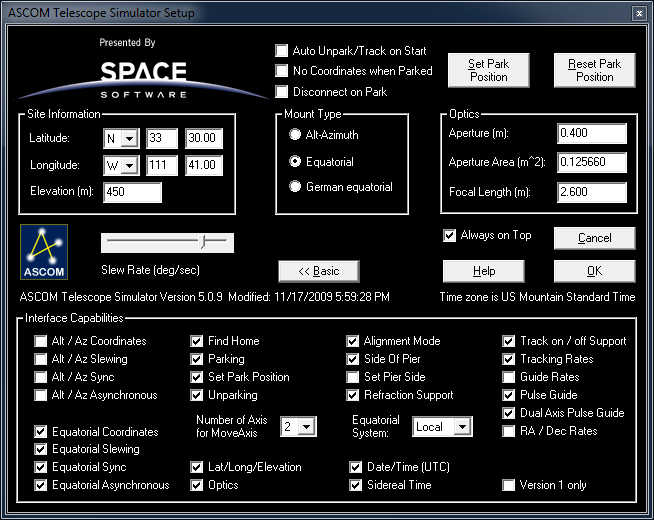Expand Number of Axis for MoveAxis dropdown
The height and width of the screenshot is (520, 654).
point(307,427)
